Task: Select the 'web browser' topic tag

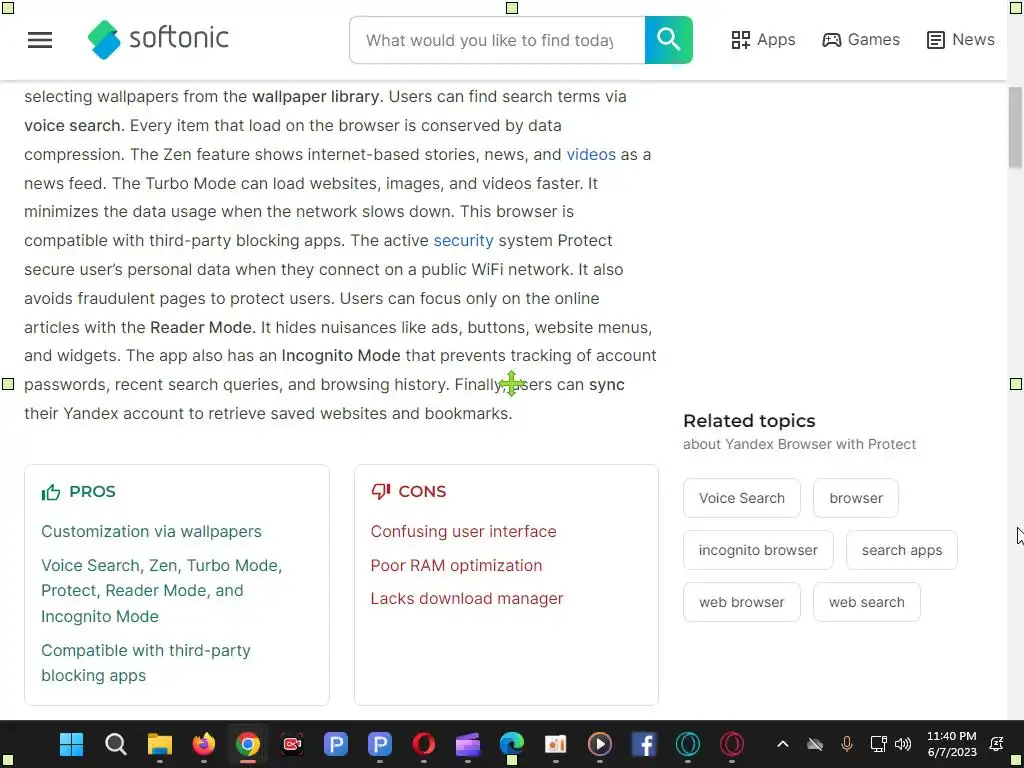Action: [742, 602]
